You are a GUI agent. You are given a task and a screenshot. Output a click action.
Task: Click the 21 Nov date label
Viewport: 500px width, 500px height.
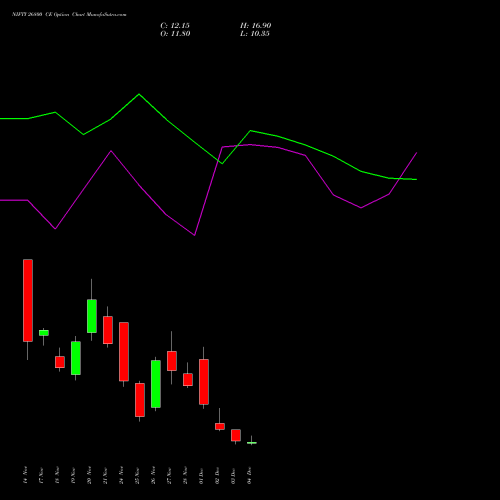pyautogui.click(x=105, y=475)
